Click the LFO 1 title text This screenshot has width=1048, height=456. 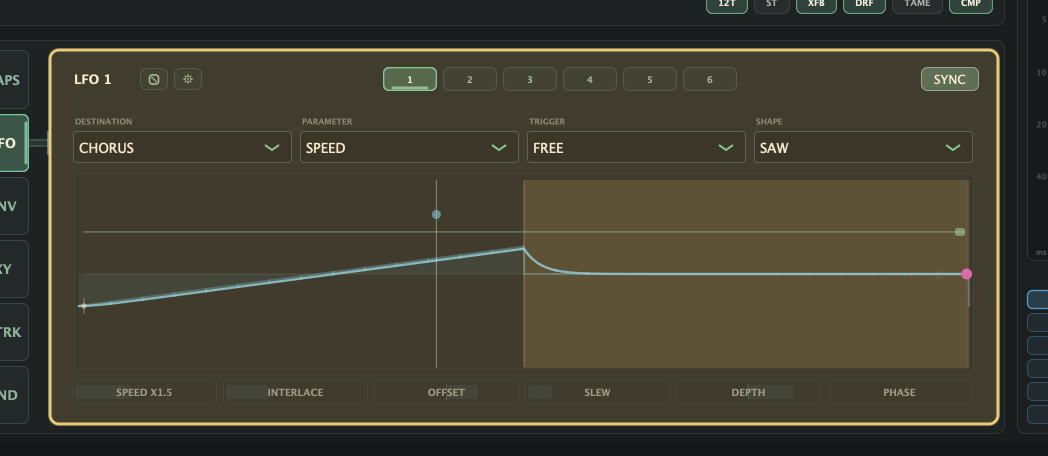[93, 80]
